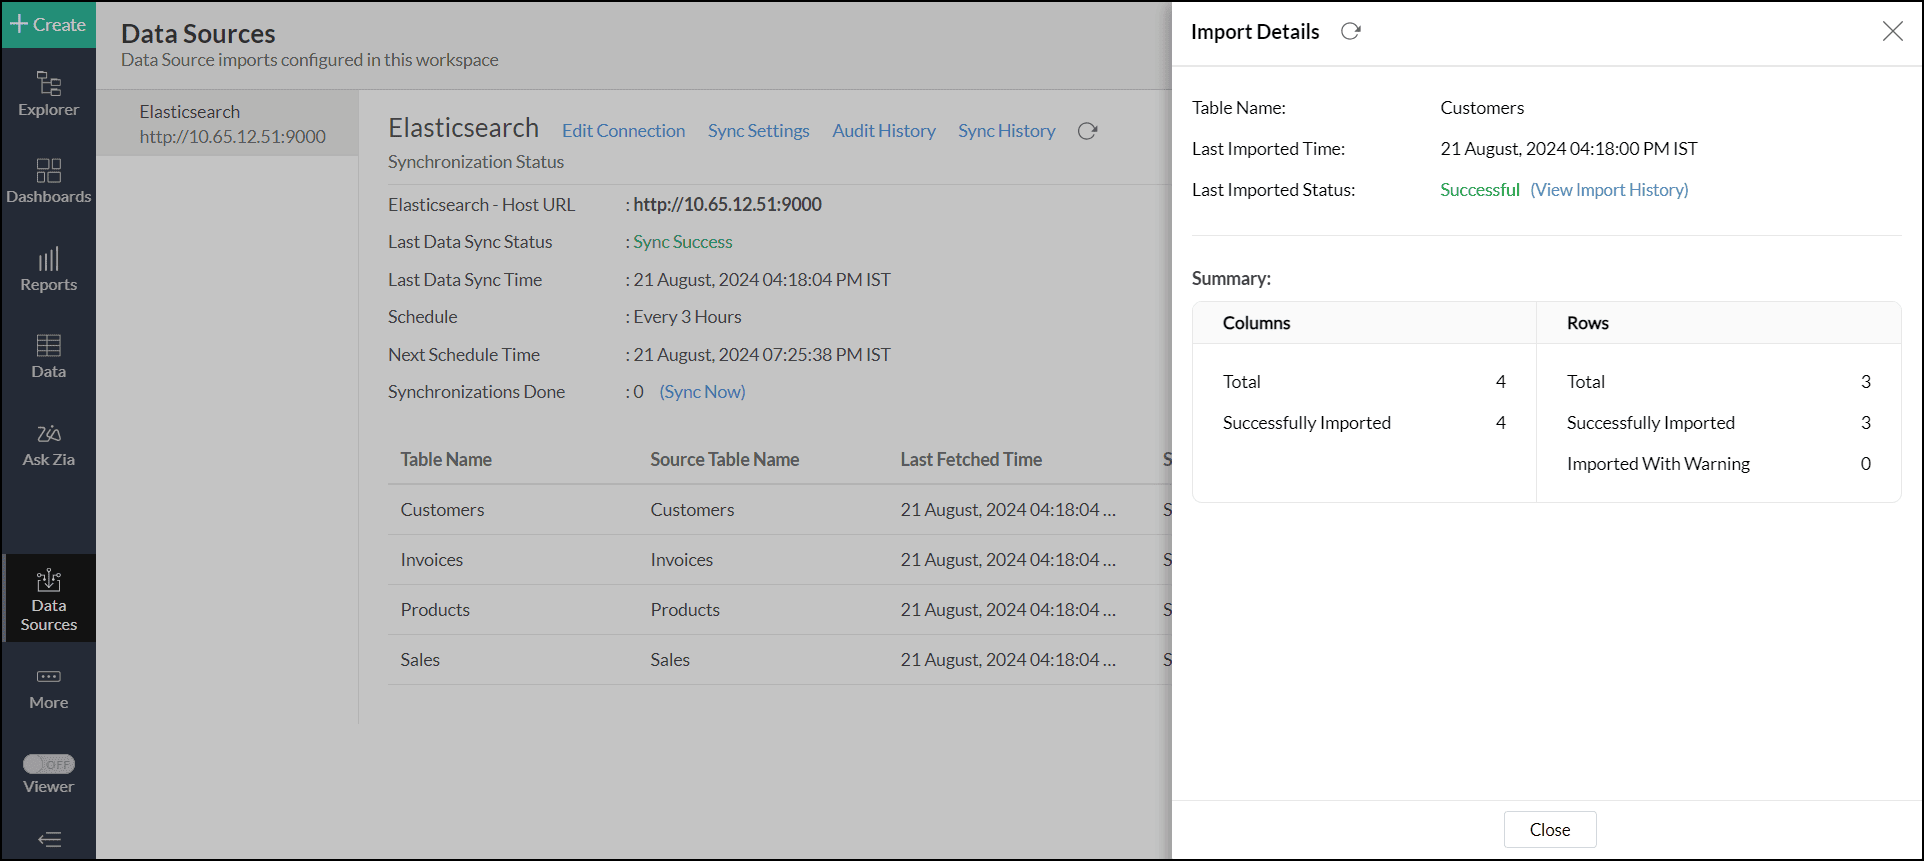
Task: View Audit History
Action: pos(883,131)
